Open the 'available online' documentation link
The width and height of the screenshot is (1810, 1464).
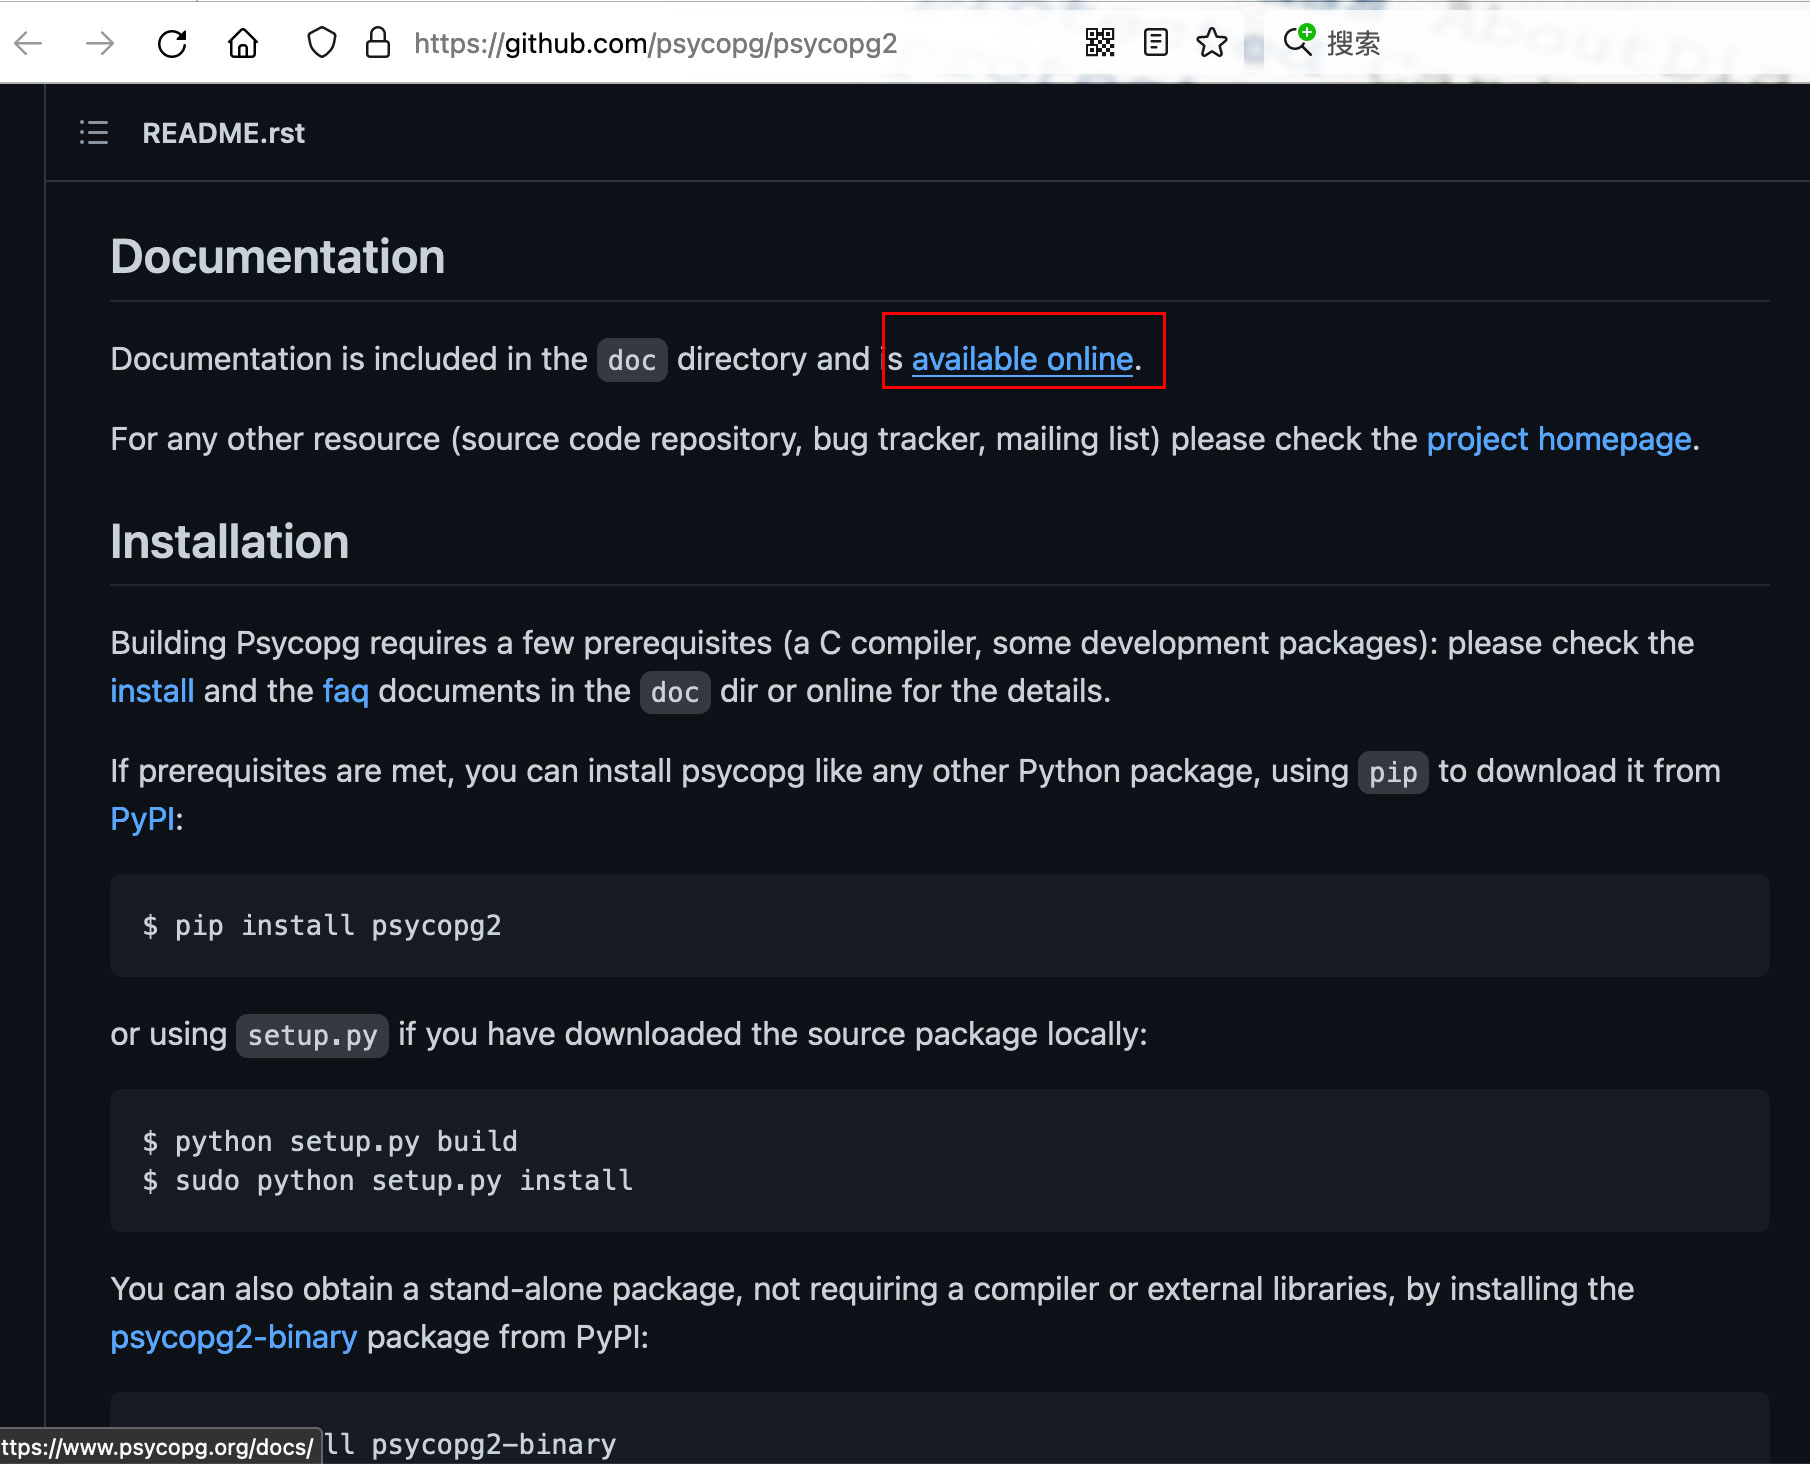click(1022, 359)
